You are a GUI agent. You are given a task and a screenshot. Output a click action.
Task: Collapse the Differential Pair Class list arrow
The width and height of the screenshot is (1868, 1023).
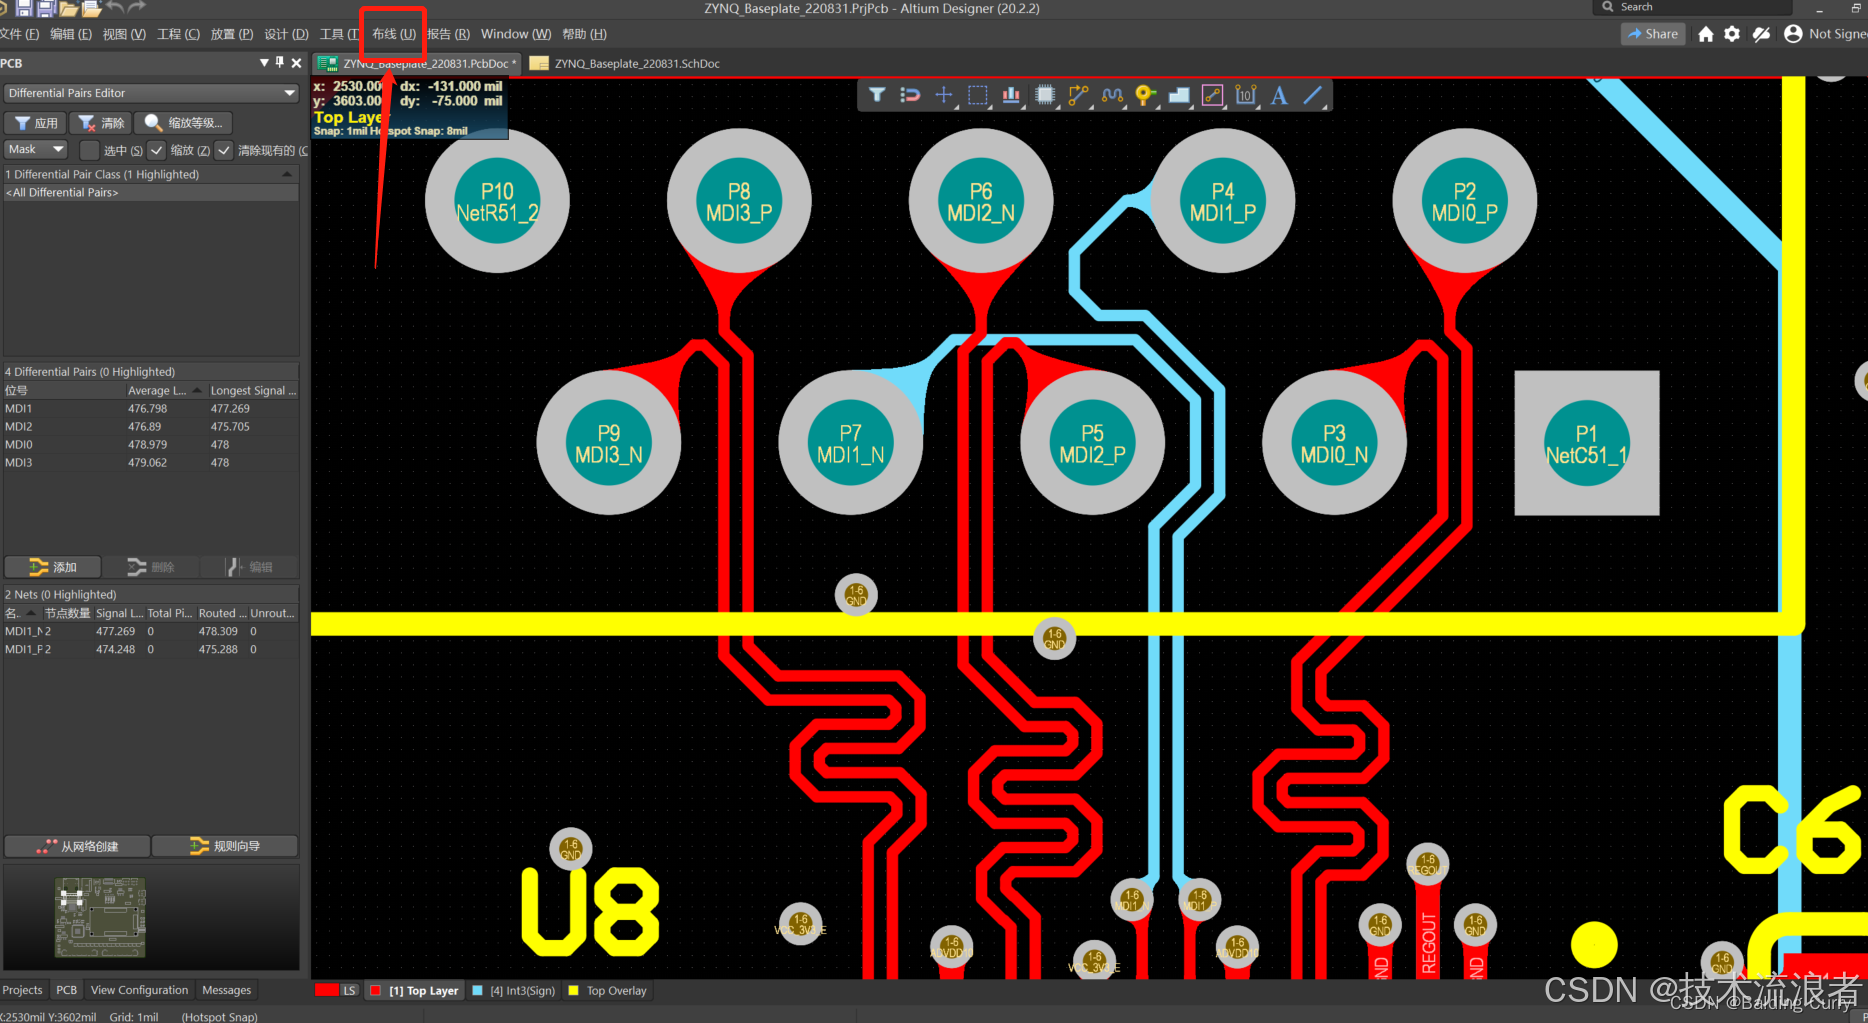coord(287,174)
